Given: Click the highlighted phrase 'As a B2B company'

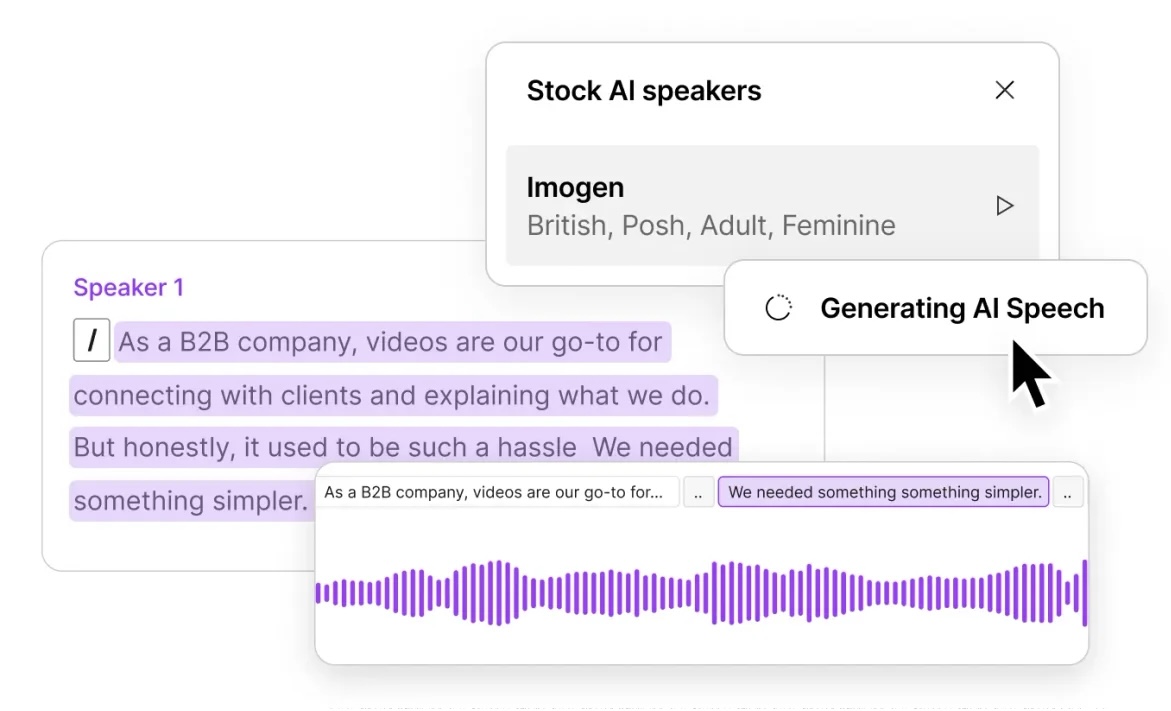Looking at the screenshot, I should [390, 341].
